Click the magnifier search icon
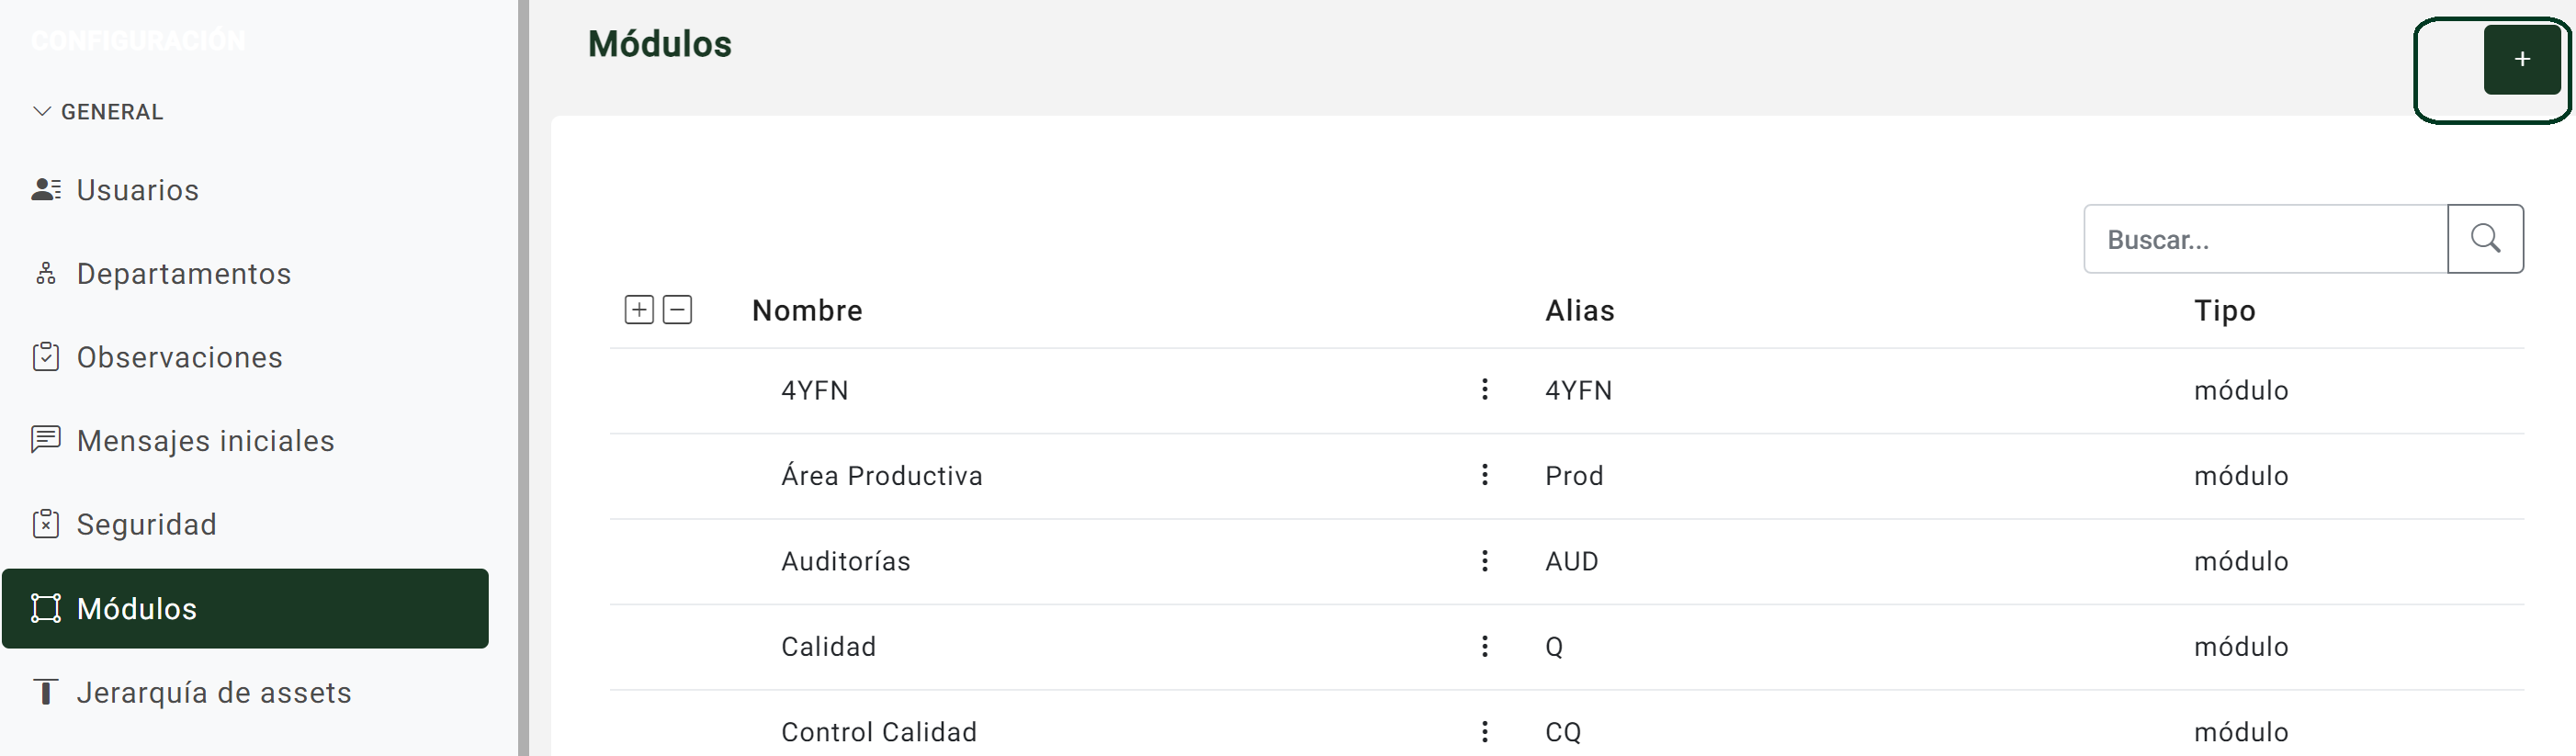Image resolution: width=2576 pixels, height=756 pixels. [2485, 239]
